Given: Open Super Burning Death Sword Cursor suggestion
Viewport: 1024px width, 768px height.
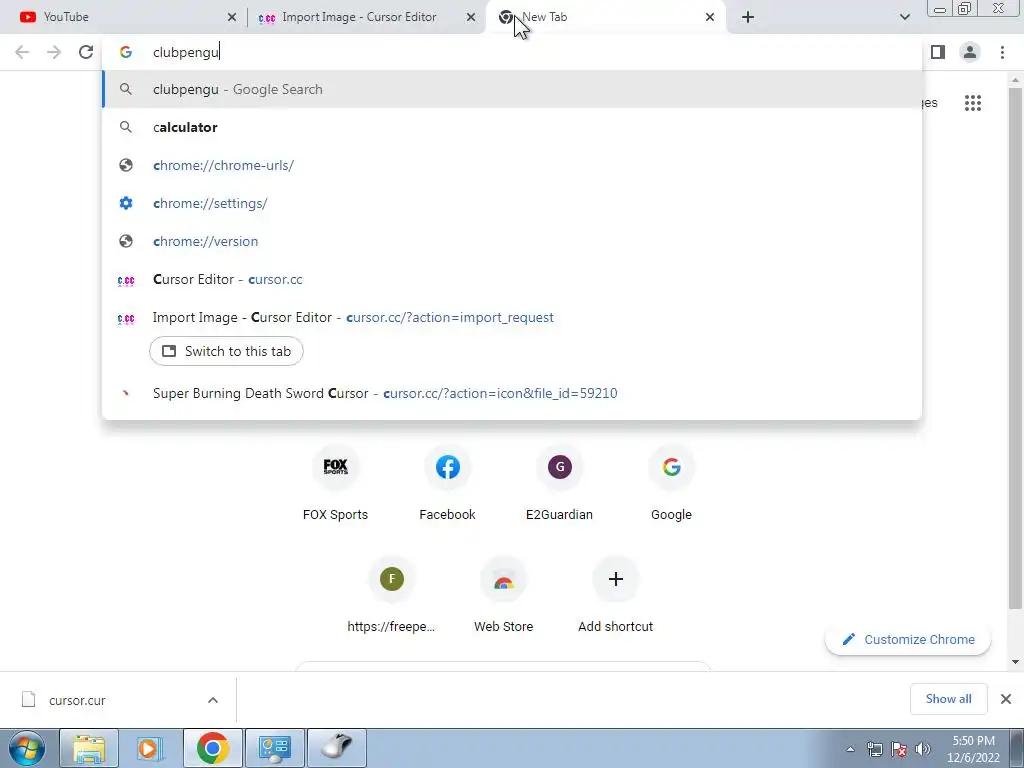Looking at the screenshot, I should point(512,393).
